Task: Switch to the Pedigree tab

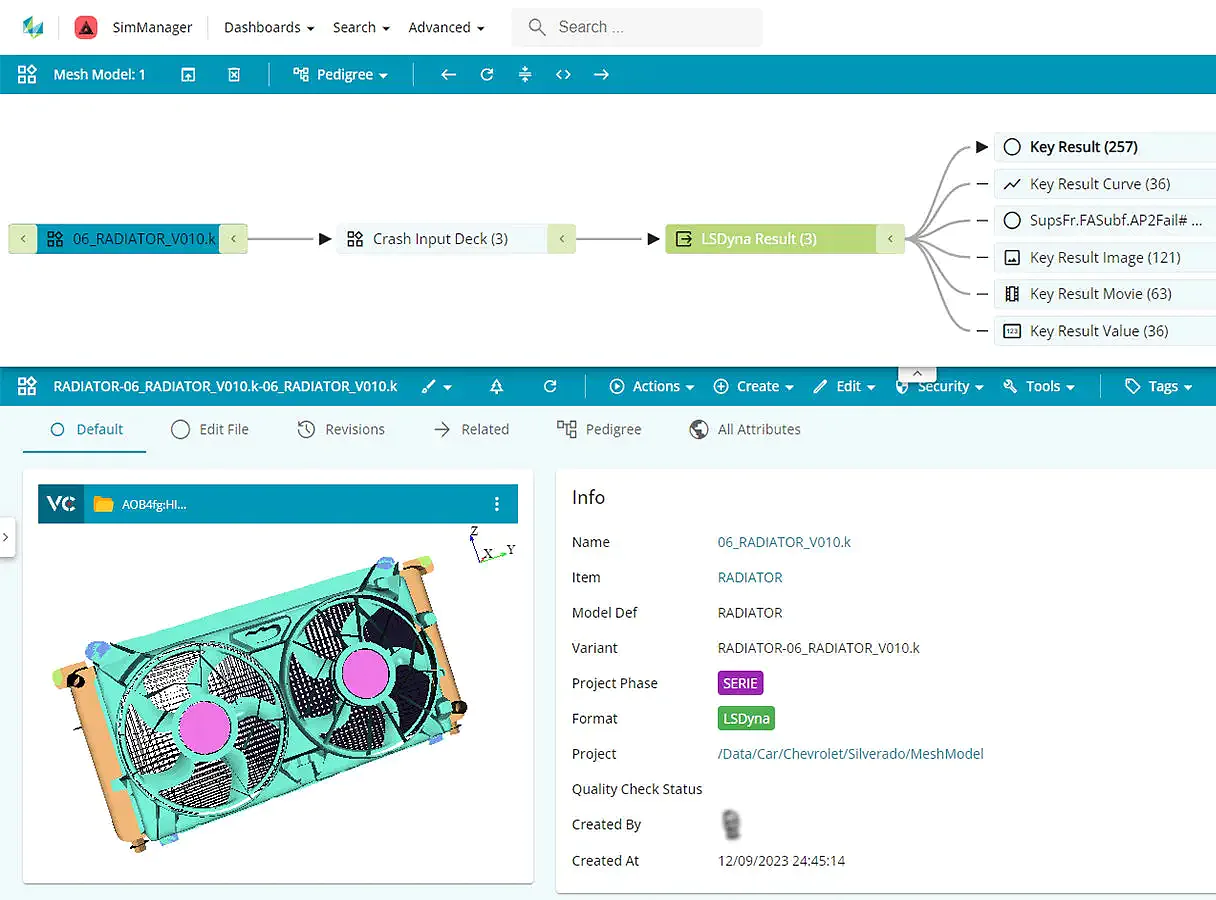Action: click(599, 429)
